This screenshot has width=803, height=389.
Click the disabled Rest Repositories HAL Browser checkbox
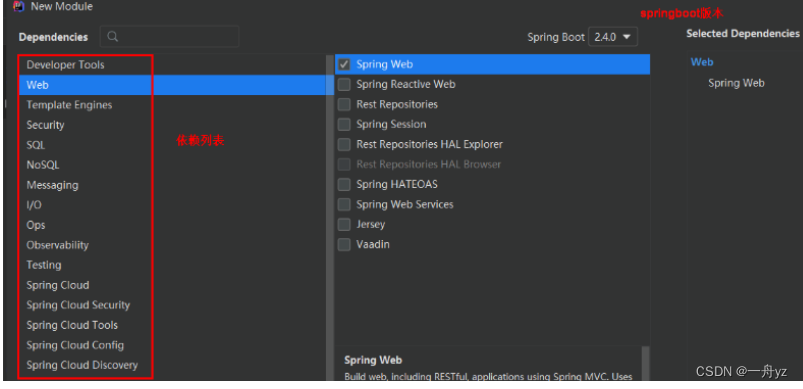[x=344, y=164]
